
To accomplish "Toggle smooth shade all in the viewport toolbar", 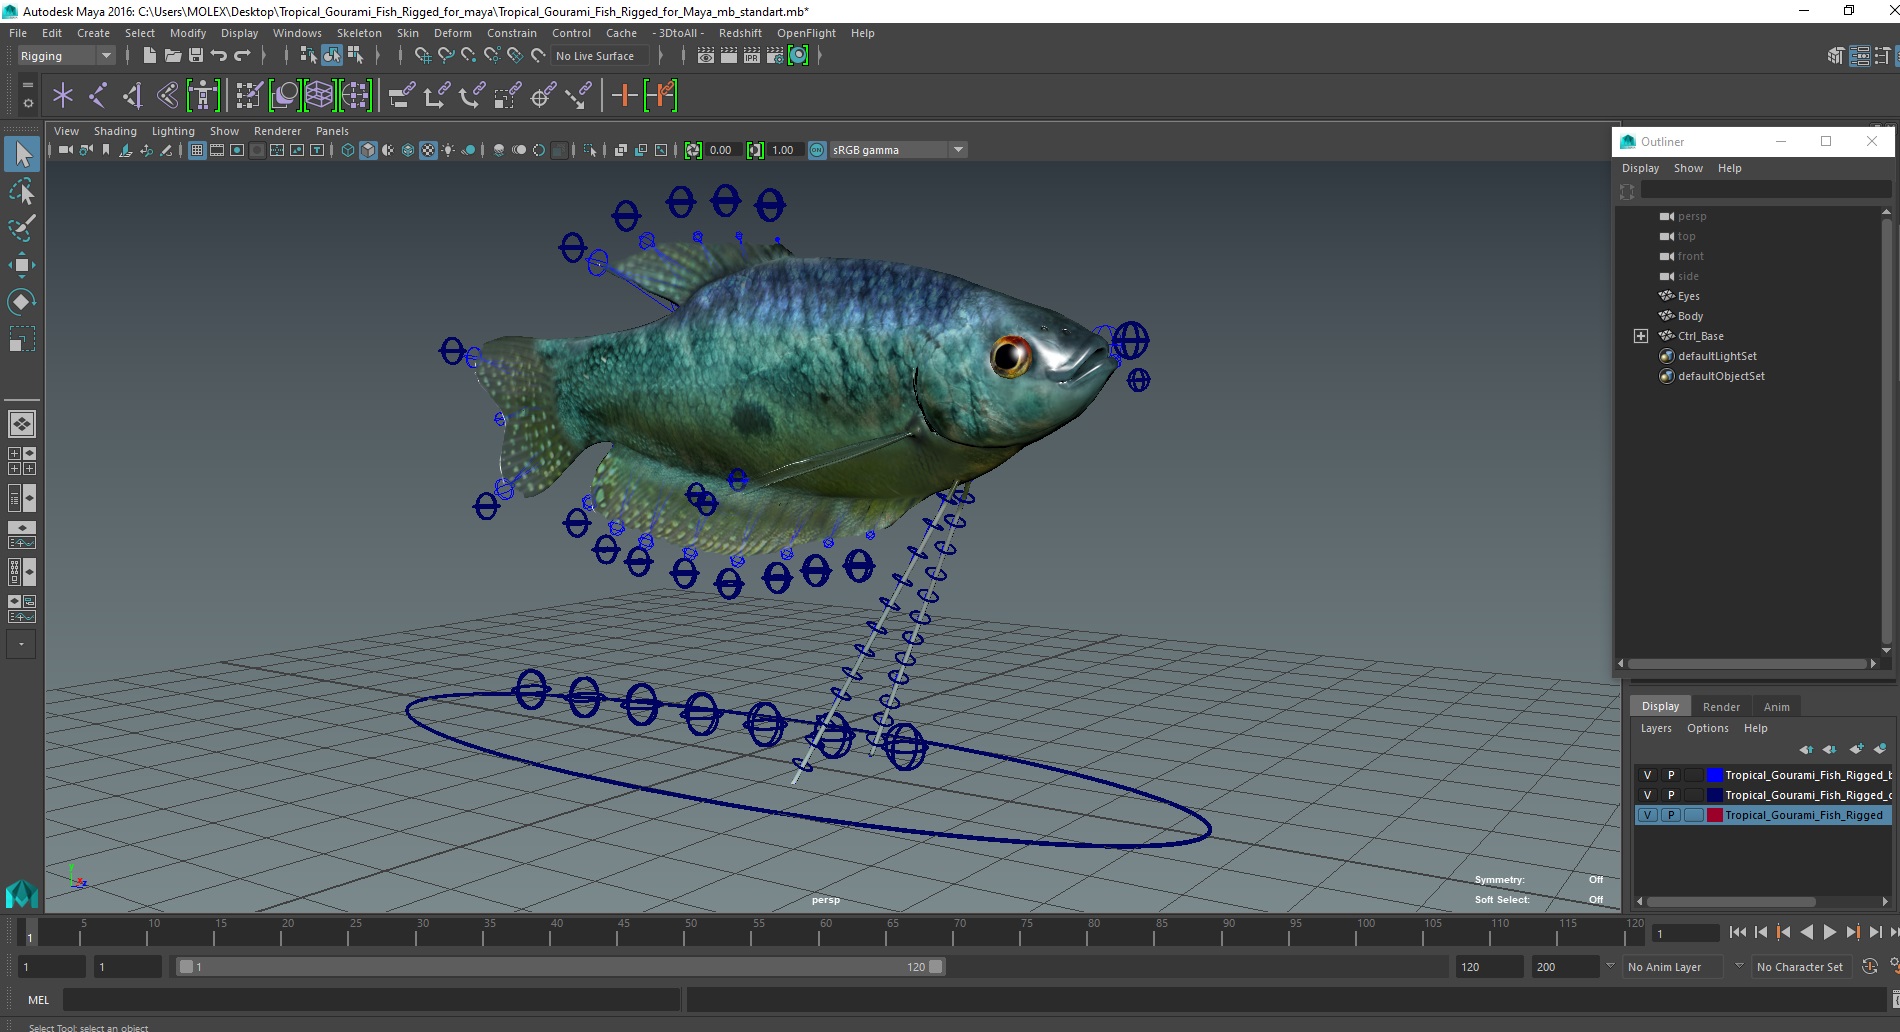I will point(368,150).
